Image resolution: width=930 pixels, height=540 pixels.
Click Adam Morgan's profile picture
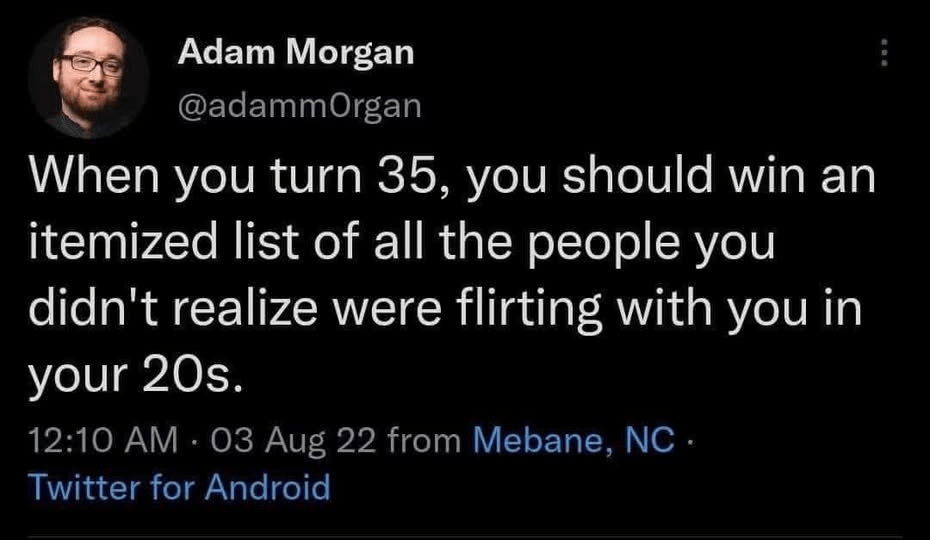[89, 77]
